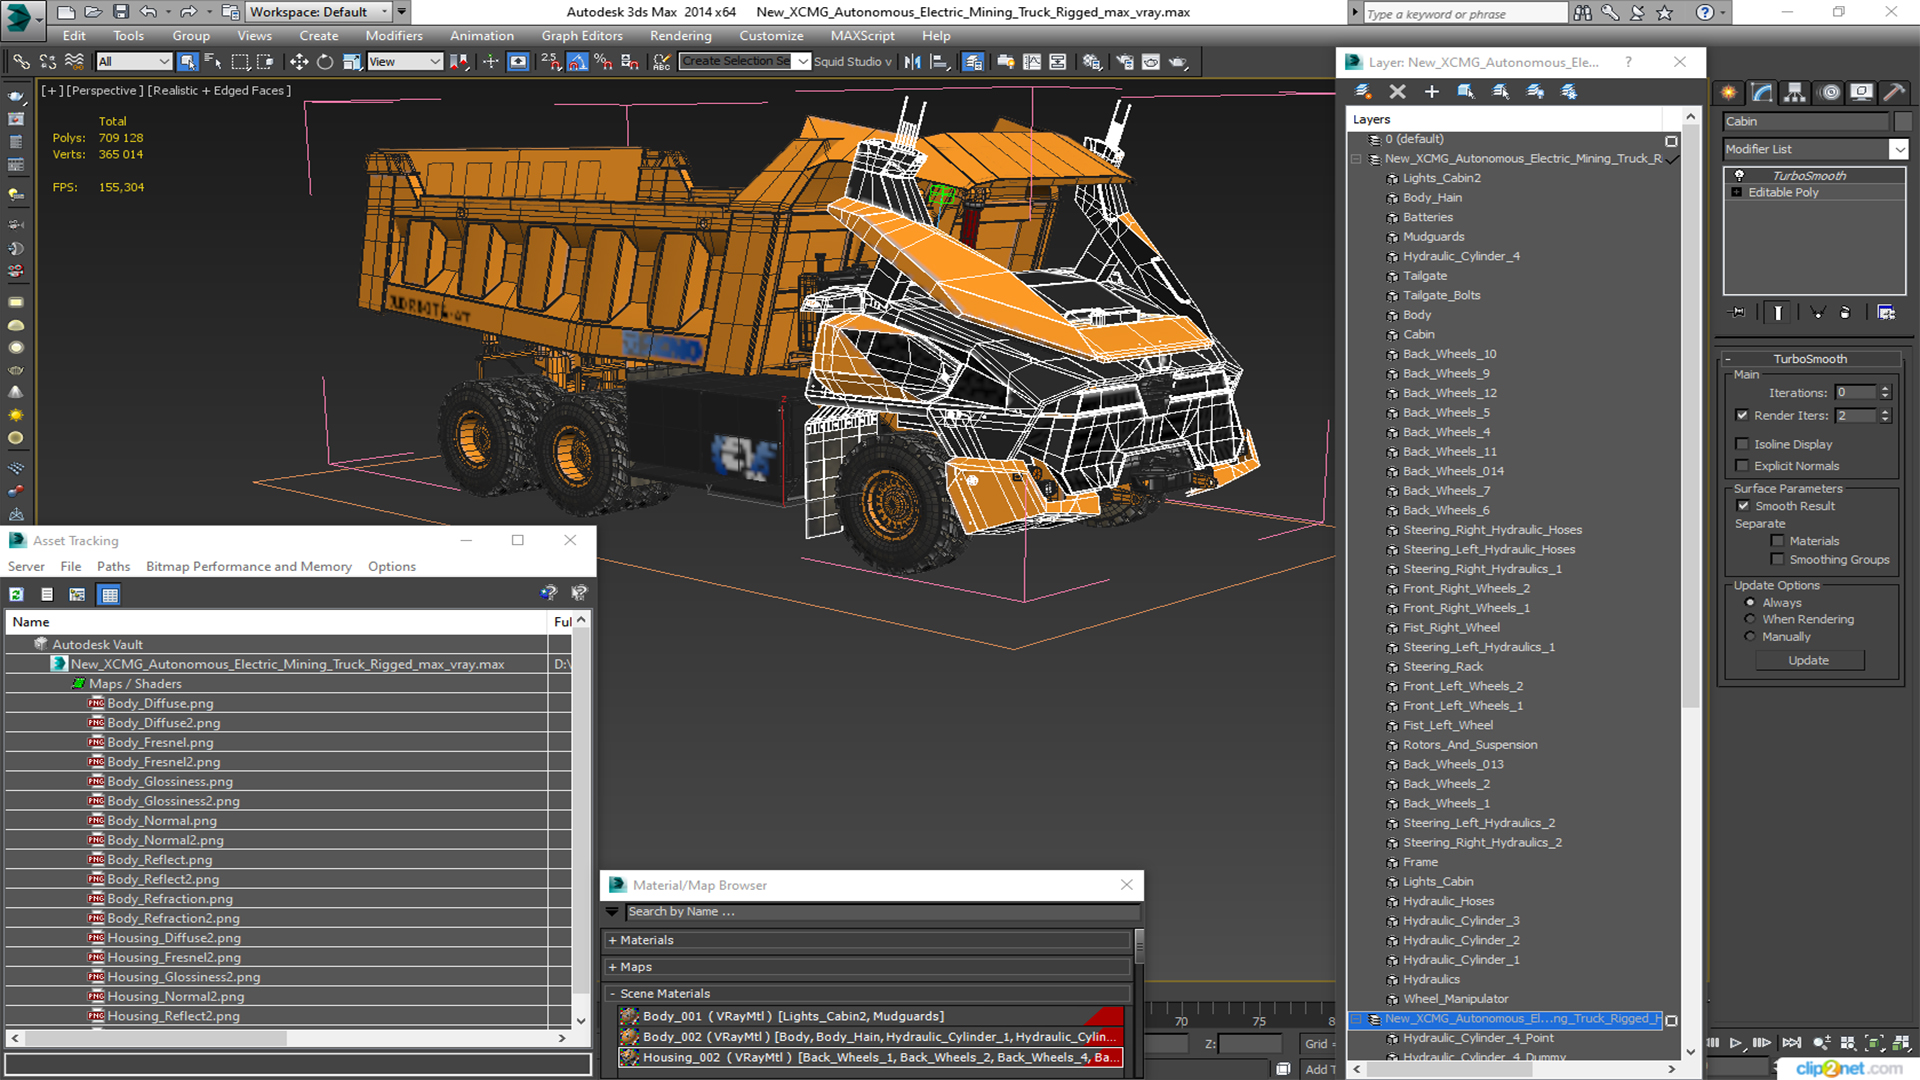Click Pin Stack icon below modifier stack
The image size is (1920, 1080).
[x=1738, y=312]
